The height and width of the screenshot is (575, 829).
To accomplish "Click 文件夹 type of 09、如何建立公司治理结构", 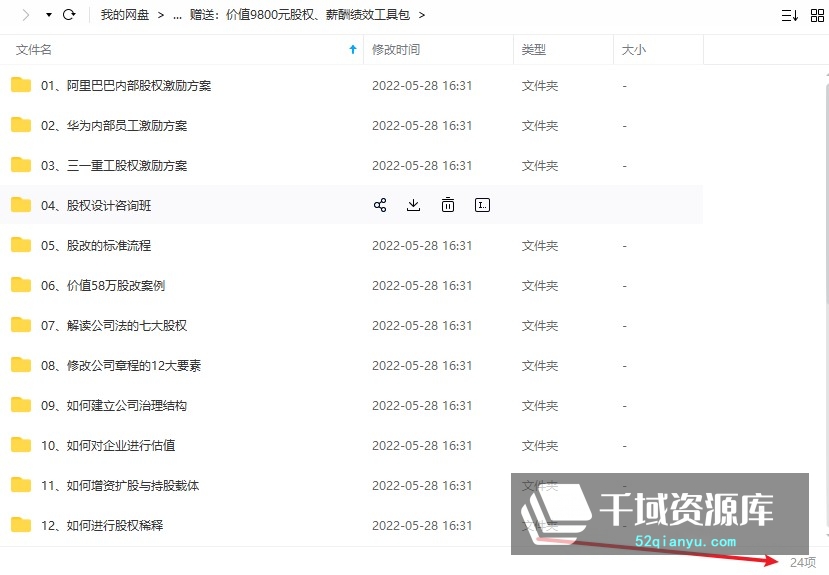I will click(x=540, y=406).
